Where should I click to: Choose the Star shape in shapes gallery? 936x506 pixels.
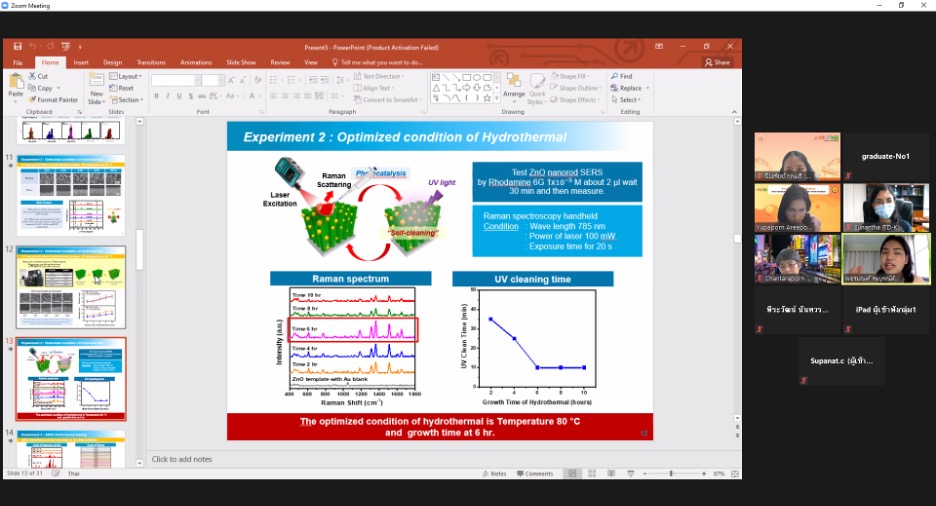coord(487,98)
